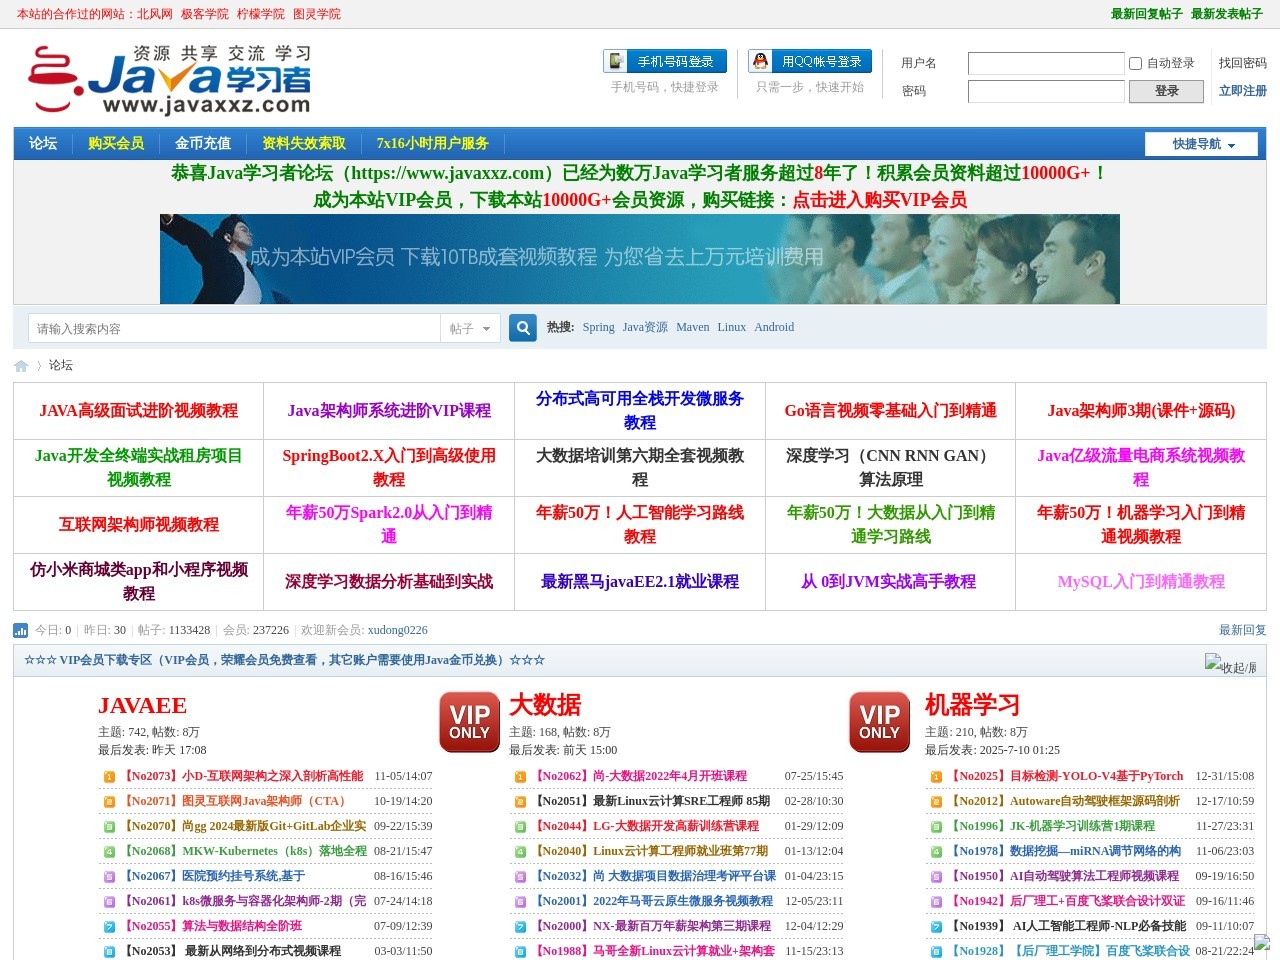Click rank icon beside No2025 thread

pos(936,777)
